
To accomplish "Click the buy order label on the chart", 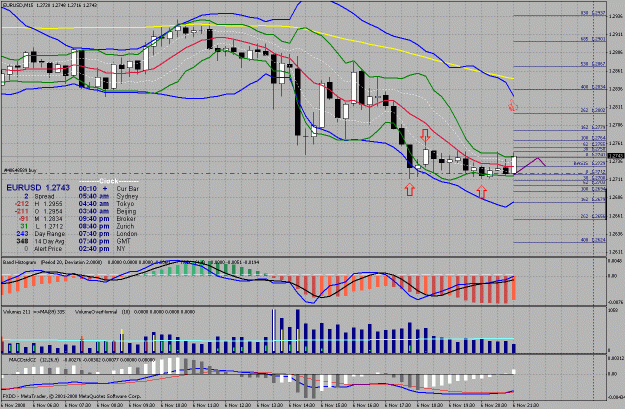I will tap(20, 170).
